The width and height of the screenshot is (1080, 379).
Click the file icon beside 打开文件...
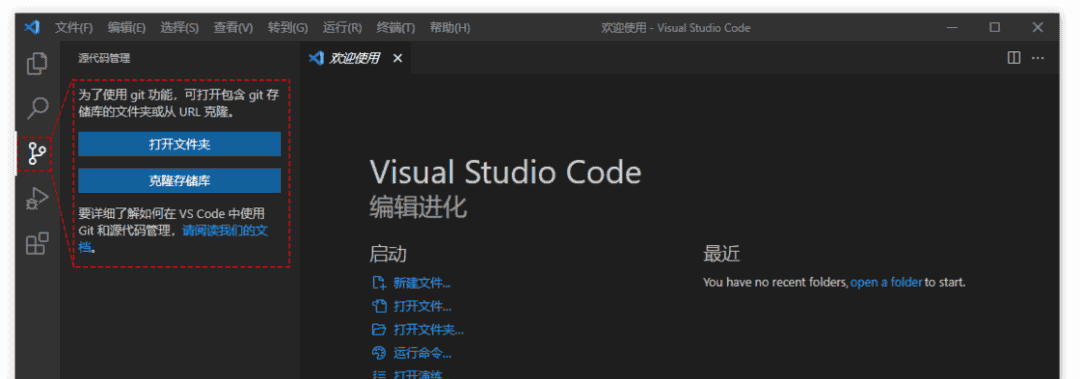pos(379,307)
